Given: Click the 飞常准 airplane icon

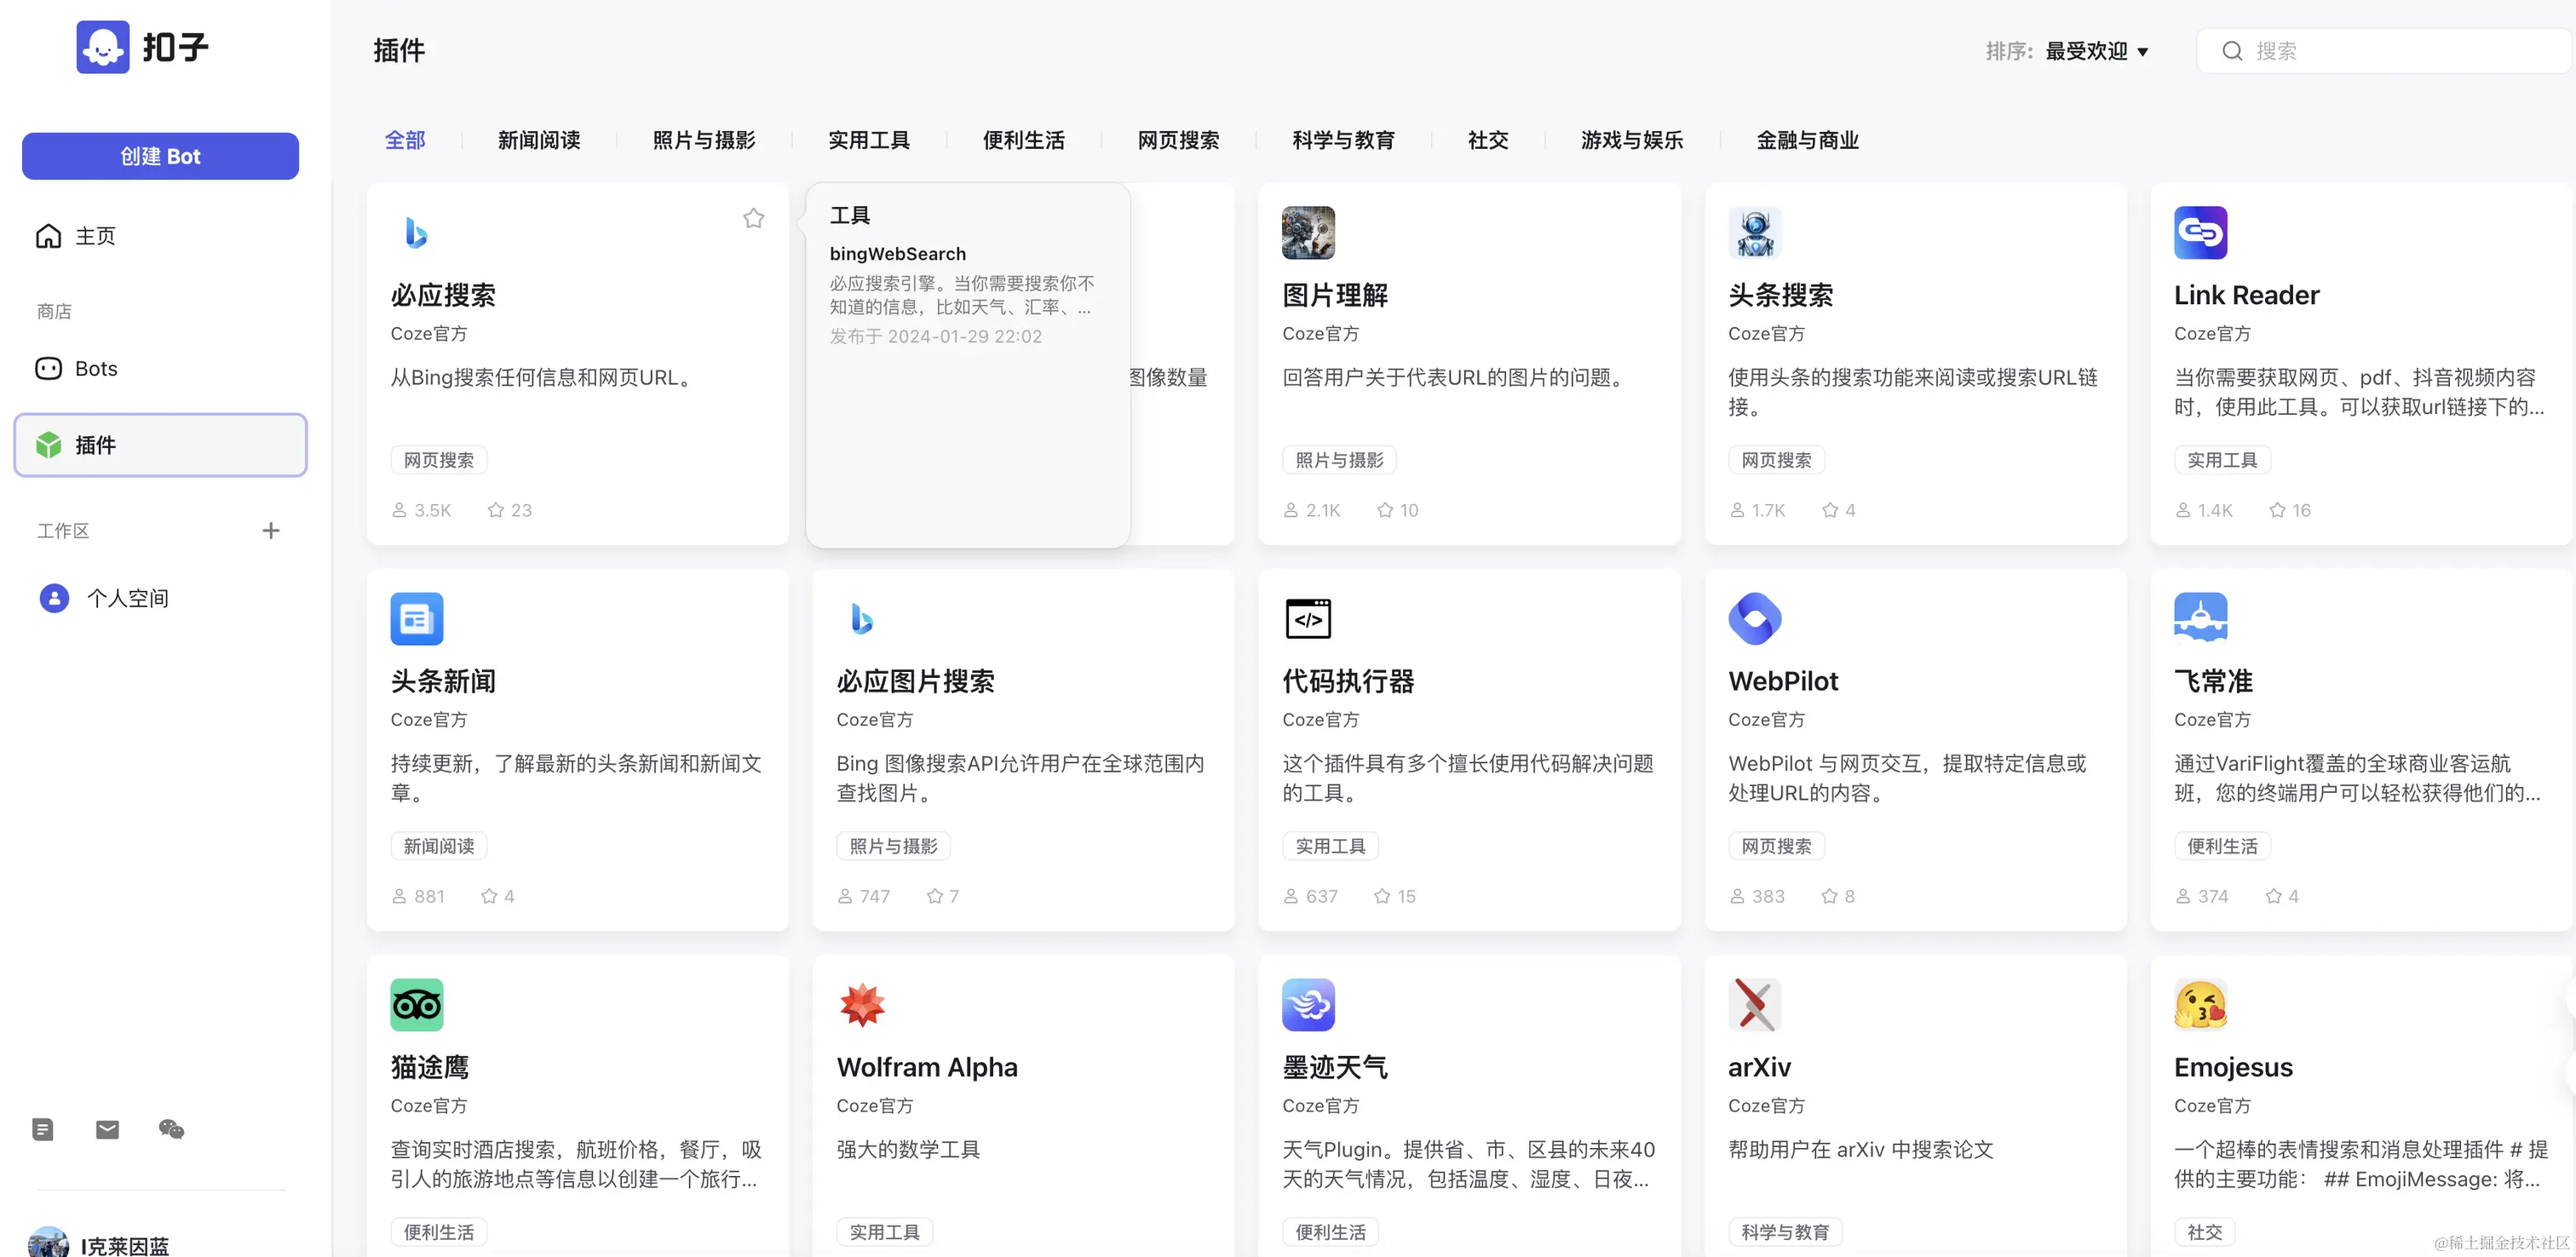Looking at the screenshot, I should [2201, 619].
